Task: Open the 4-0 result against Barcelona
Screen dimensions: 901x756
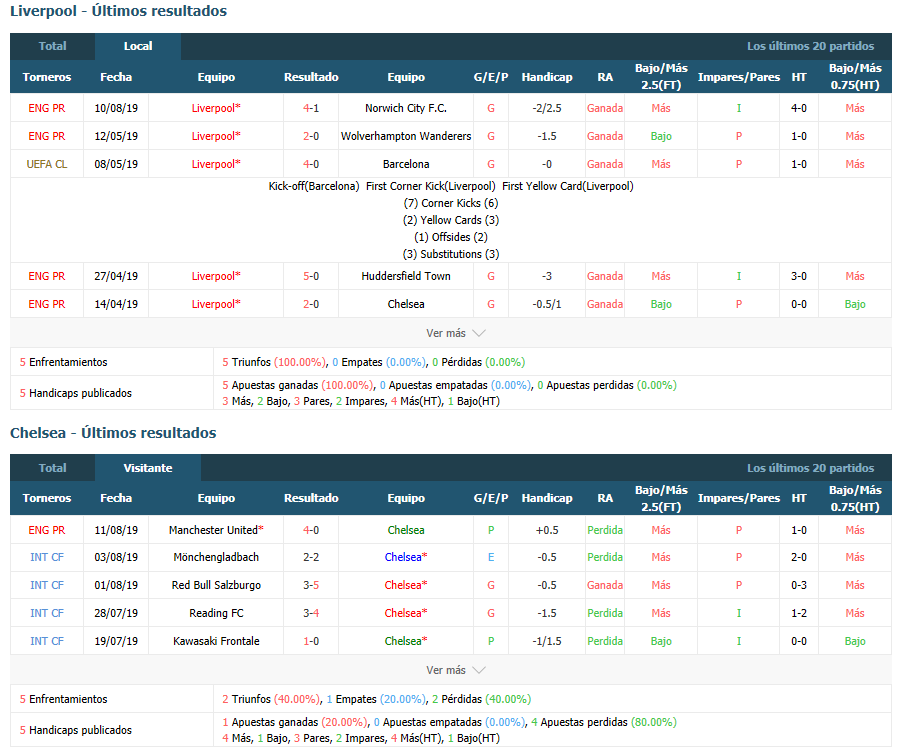Action: 311,164
